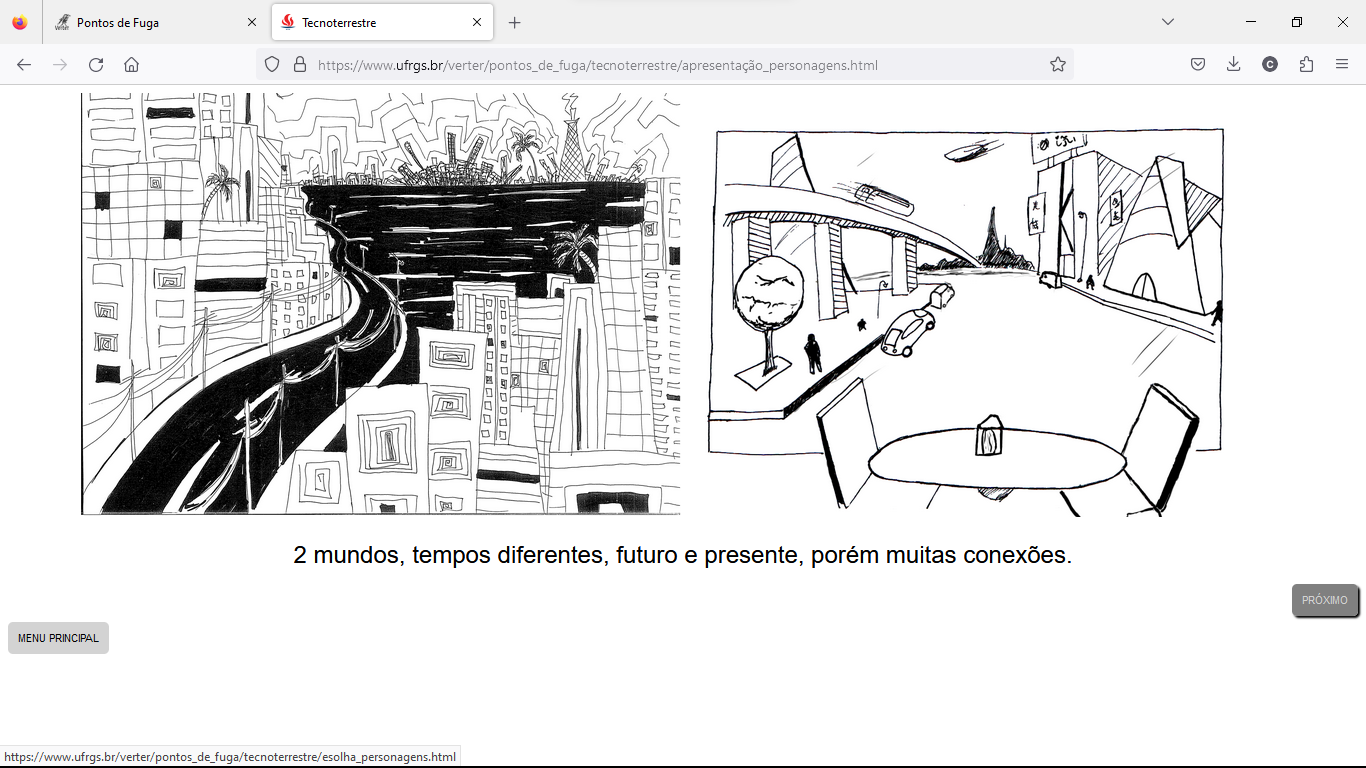
Task: Close the Tecnoterrestre tab
Action: pyautogui.click(x=477, y=22)
